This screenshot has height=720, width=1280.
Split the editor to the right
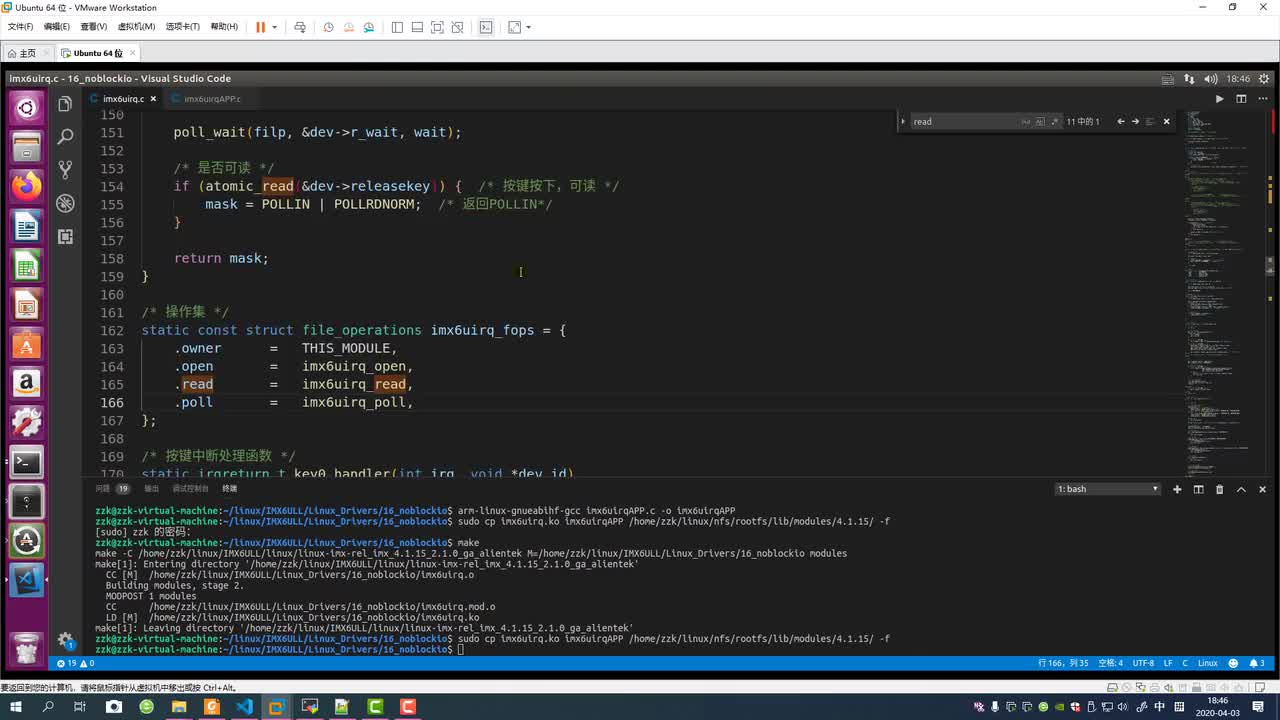1241,99
